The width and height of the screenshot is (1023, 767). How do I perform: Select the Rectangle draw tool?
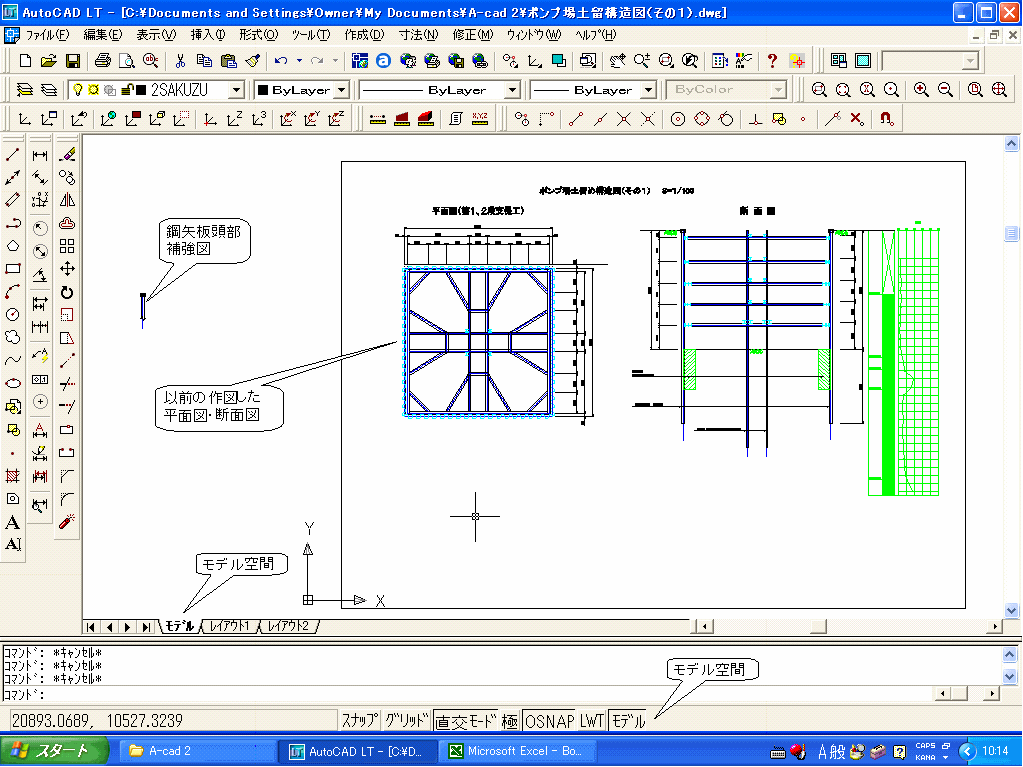[12, 269]
